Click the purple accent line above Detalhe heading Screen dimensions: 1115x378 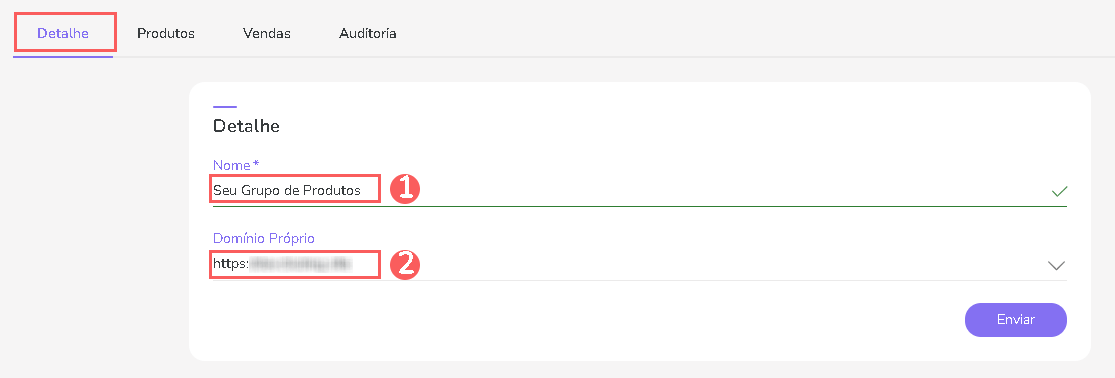coord(225,107)
